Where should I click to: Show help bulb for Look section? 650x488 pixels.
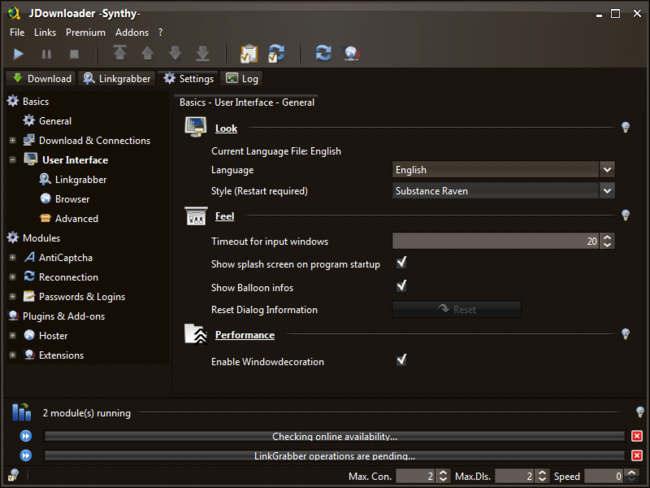point(626,127)
